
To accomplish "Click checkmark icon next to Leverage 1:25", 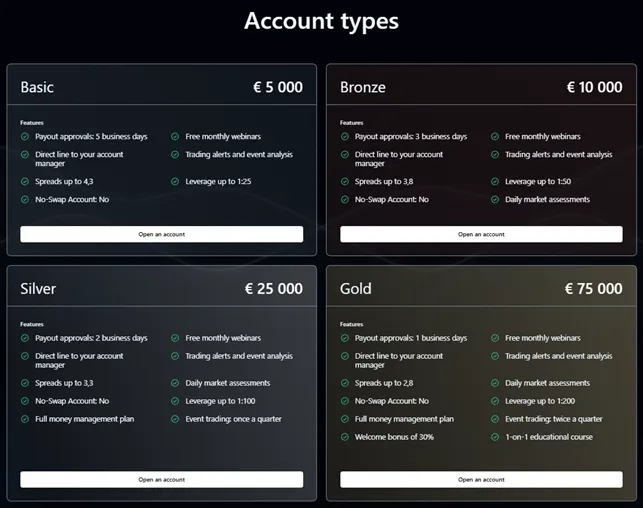I will coord(175,182).
